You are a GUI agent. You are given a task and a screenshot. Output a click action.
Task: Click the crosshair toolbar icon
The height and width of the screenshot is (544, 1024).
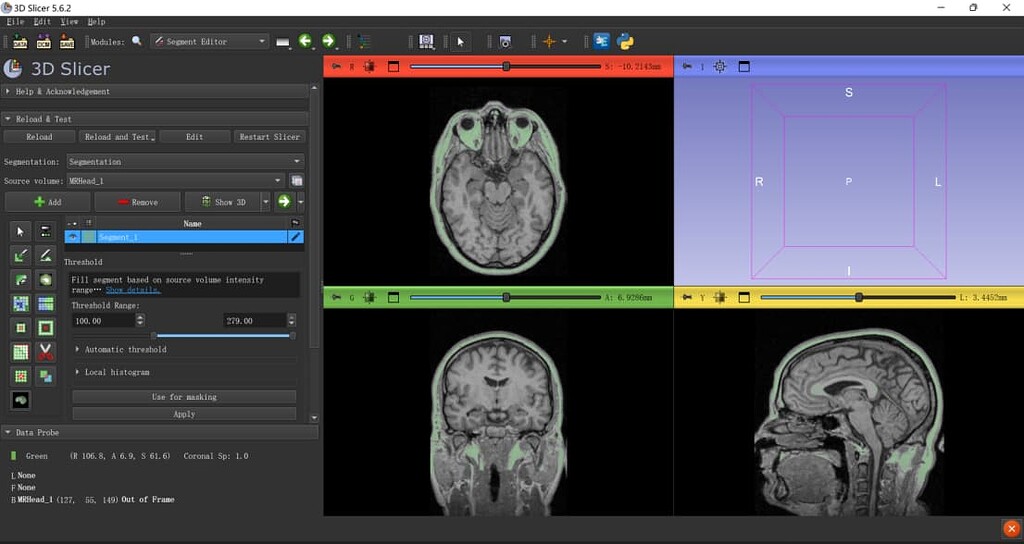pyautogui.click(x=548, y=41)
